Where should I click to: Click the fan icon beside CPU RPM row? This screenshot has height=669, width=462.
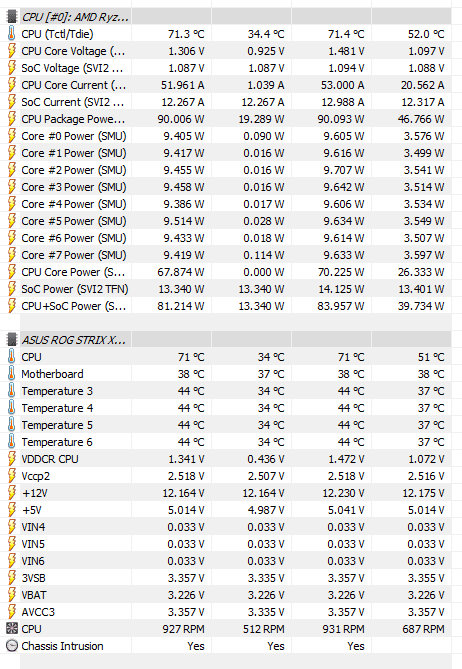[12, 628]
